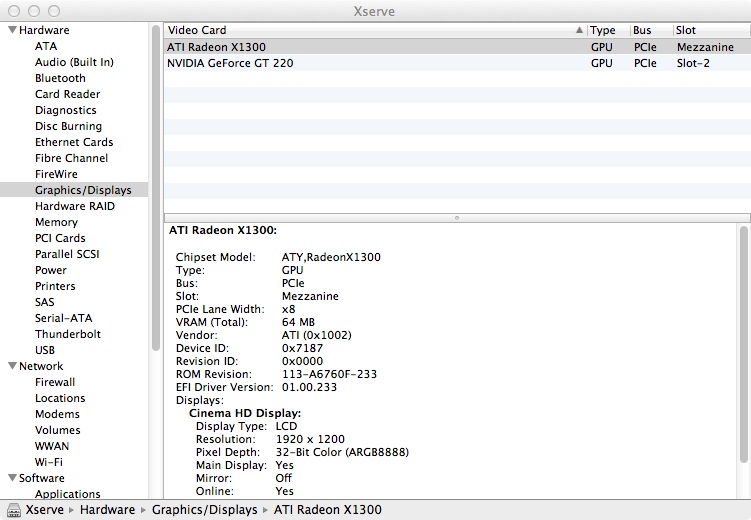Select Card Reader entry
The height and width of the screenshot is (520, 751).
tap(68, 94)
